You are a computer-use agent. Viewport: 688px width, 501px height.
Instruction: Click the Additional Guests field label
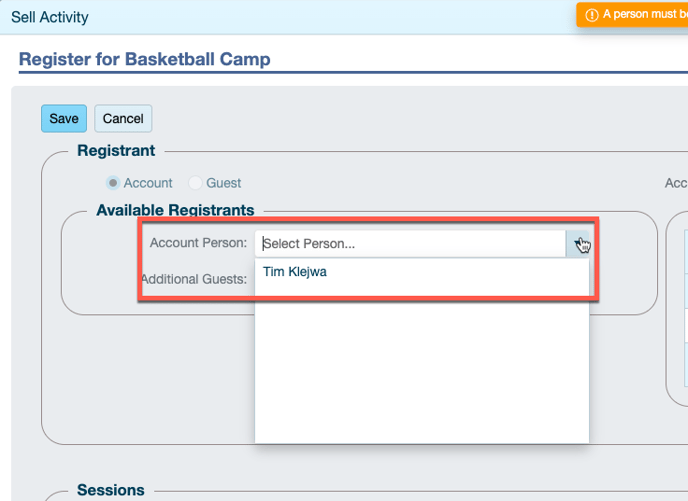[194, 279]
